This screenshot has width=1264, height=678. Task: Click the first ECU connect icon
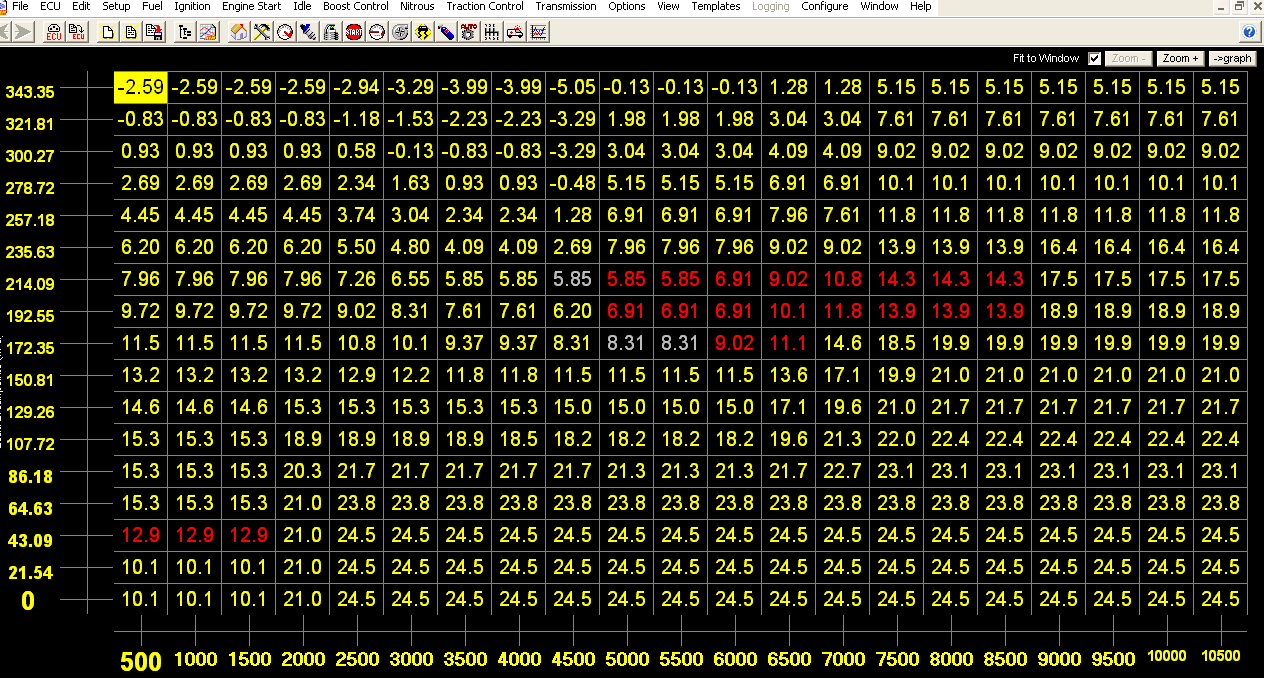[54, 32]
